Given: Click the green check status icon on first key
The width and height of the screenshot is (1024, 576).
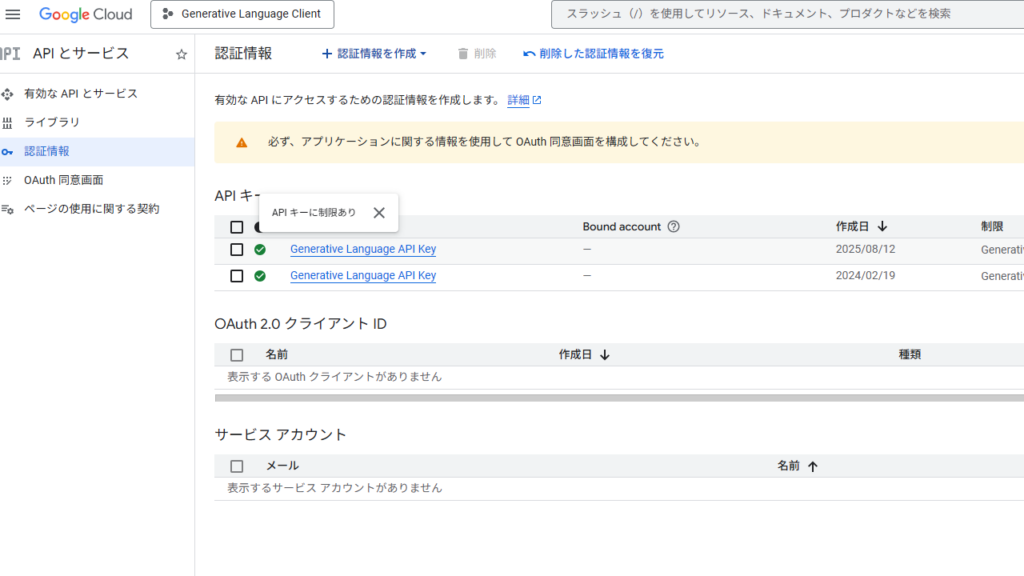Looking at the screenshot, I should click(261, 249).
